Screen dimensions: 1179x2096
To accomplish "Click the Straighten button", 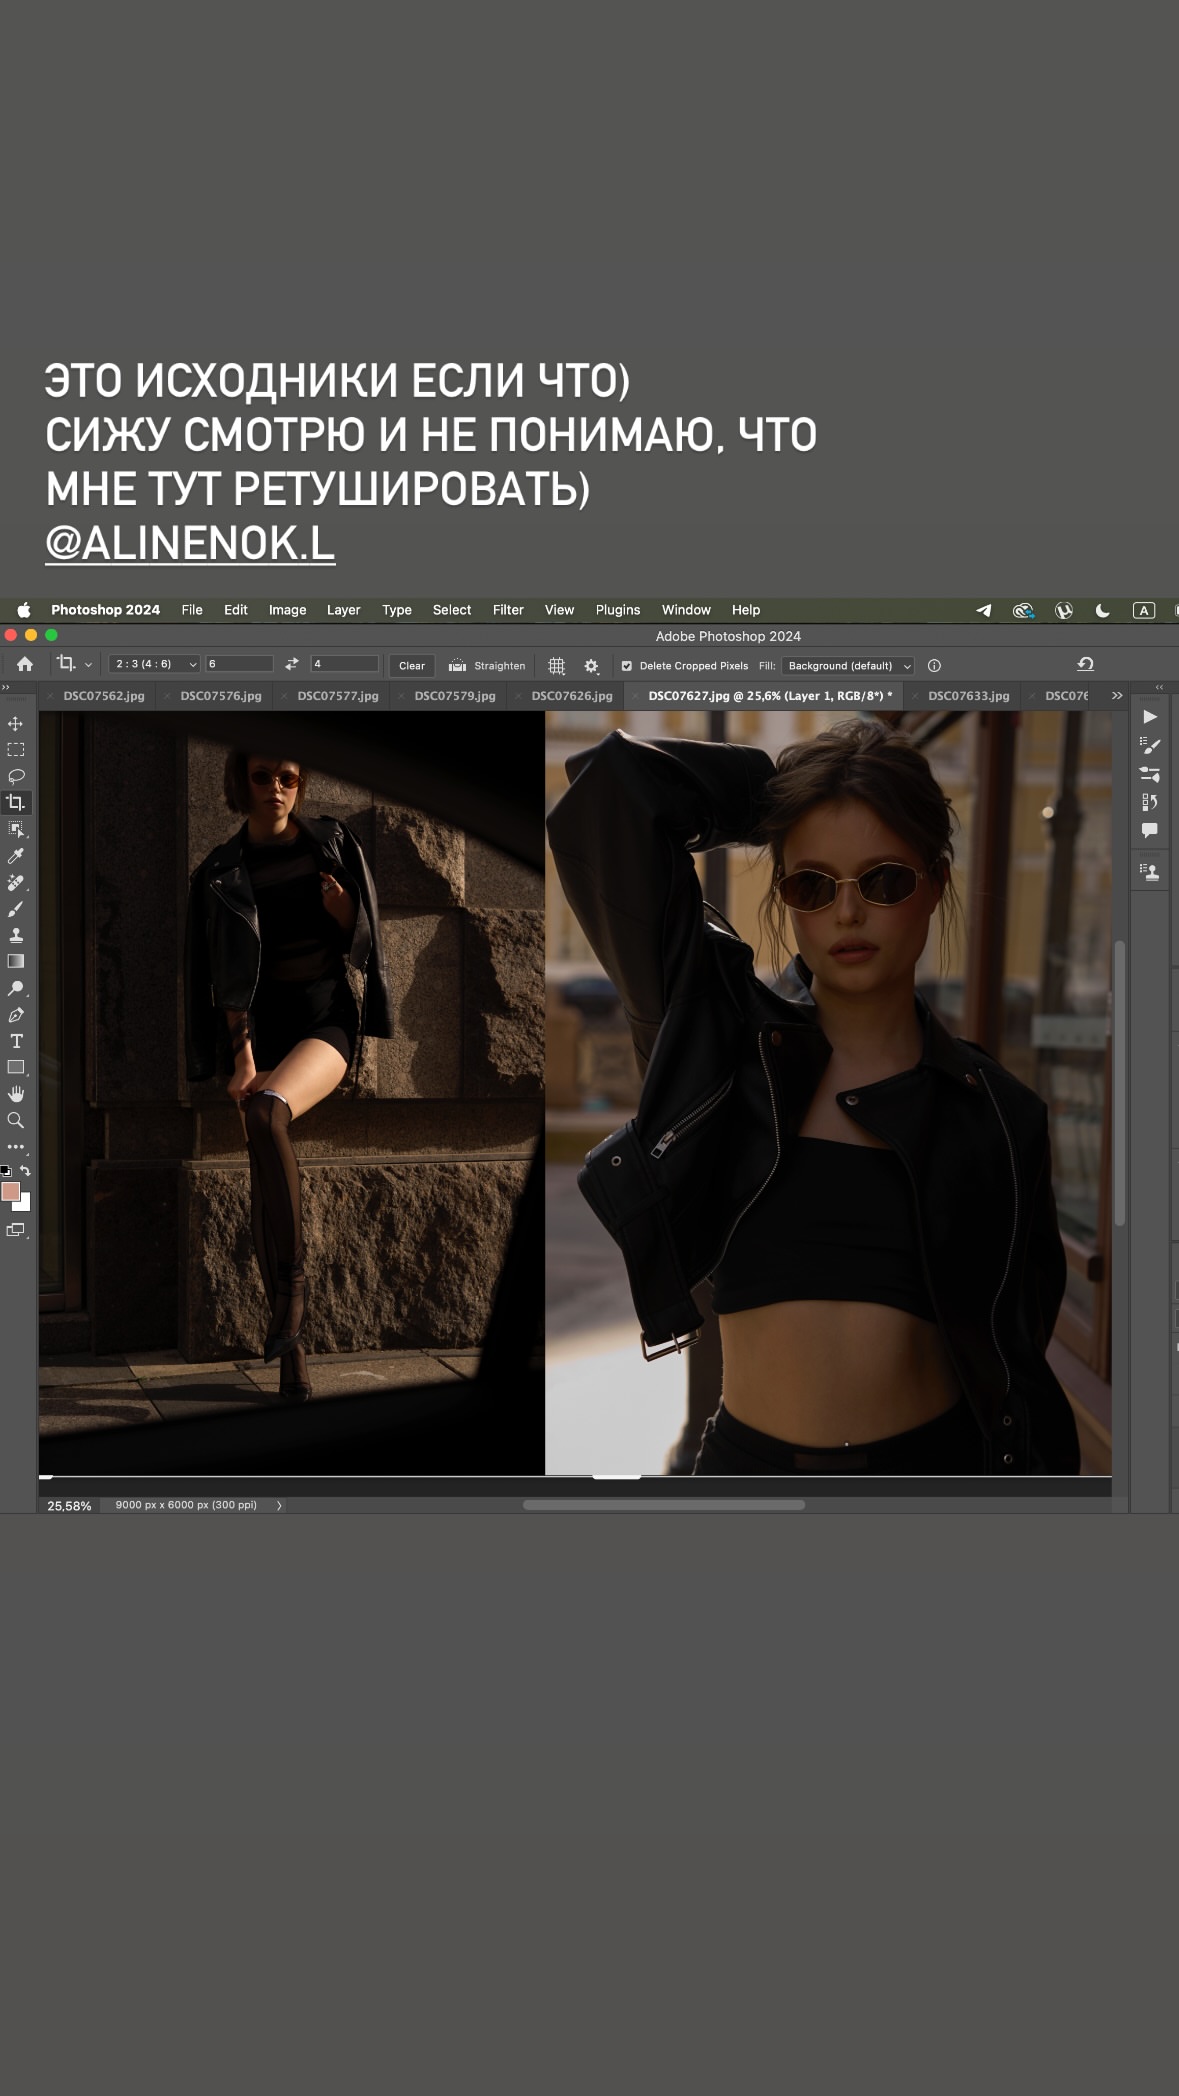I will point(487,666).
